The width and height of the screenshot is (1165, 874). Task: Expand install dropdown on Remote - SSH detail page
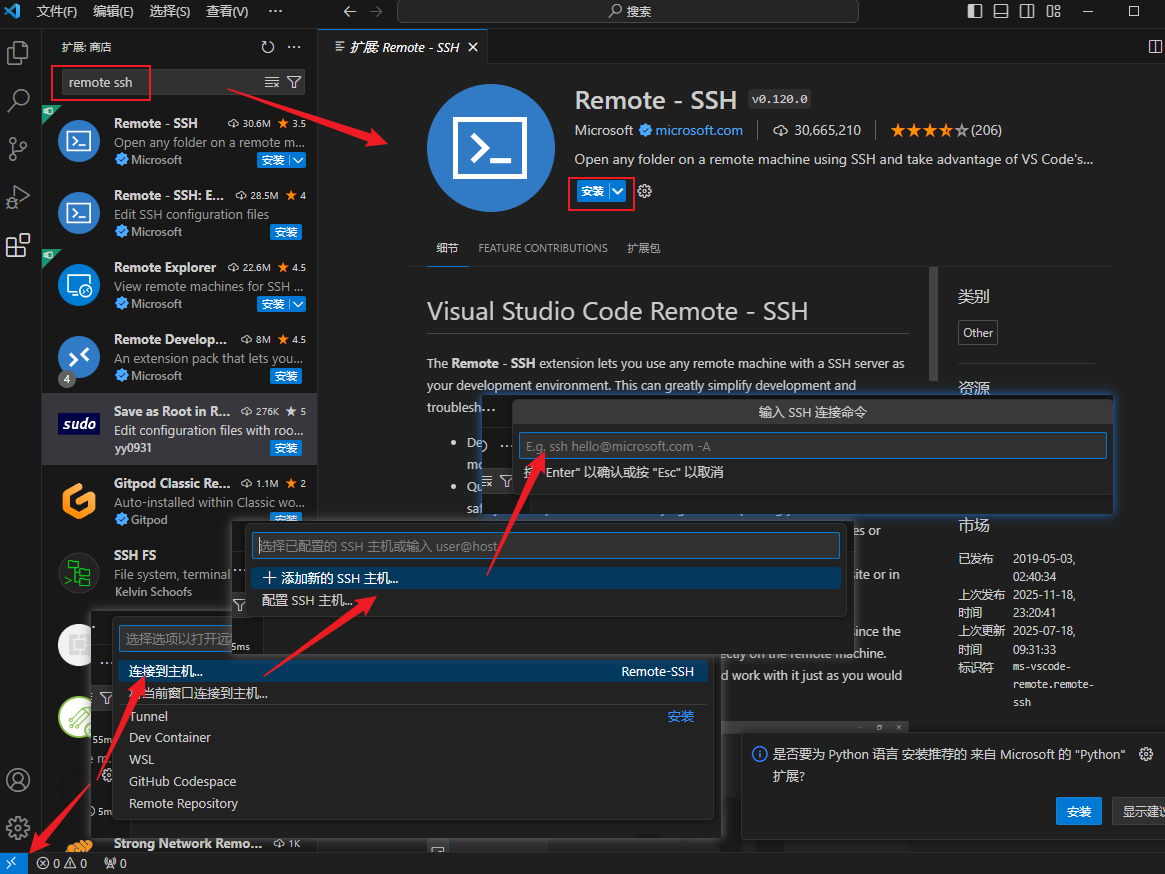coord(617,191)
